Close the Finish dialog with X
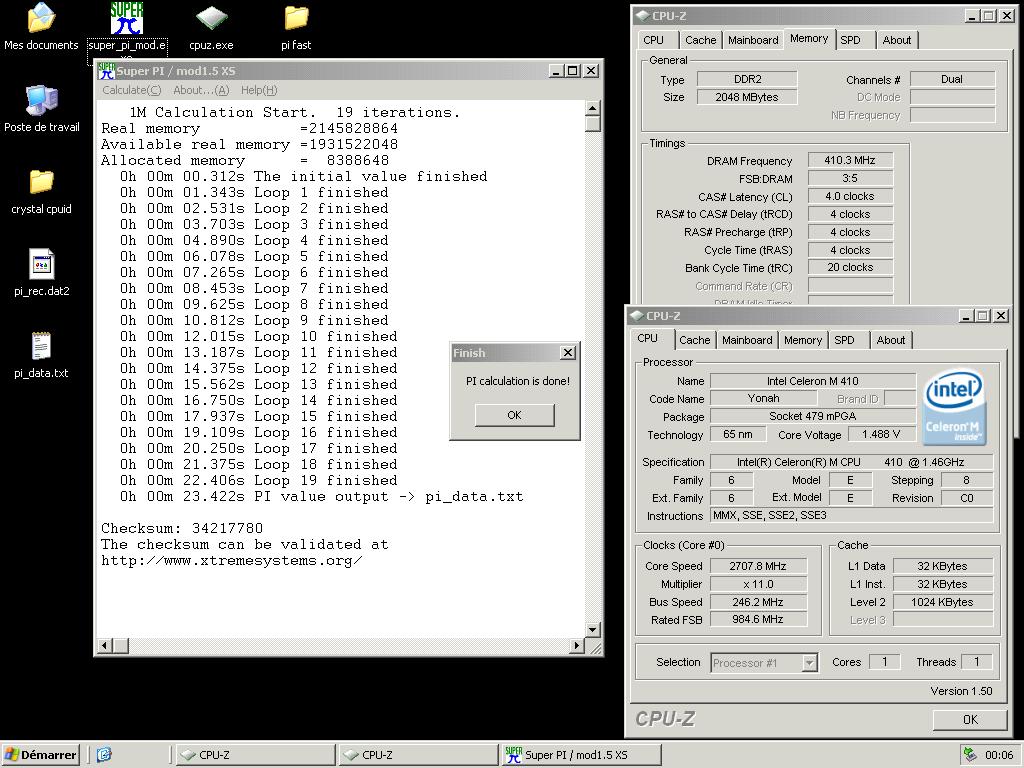 coord(568,353)
